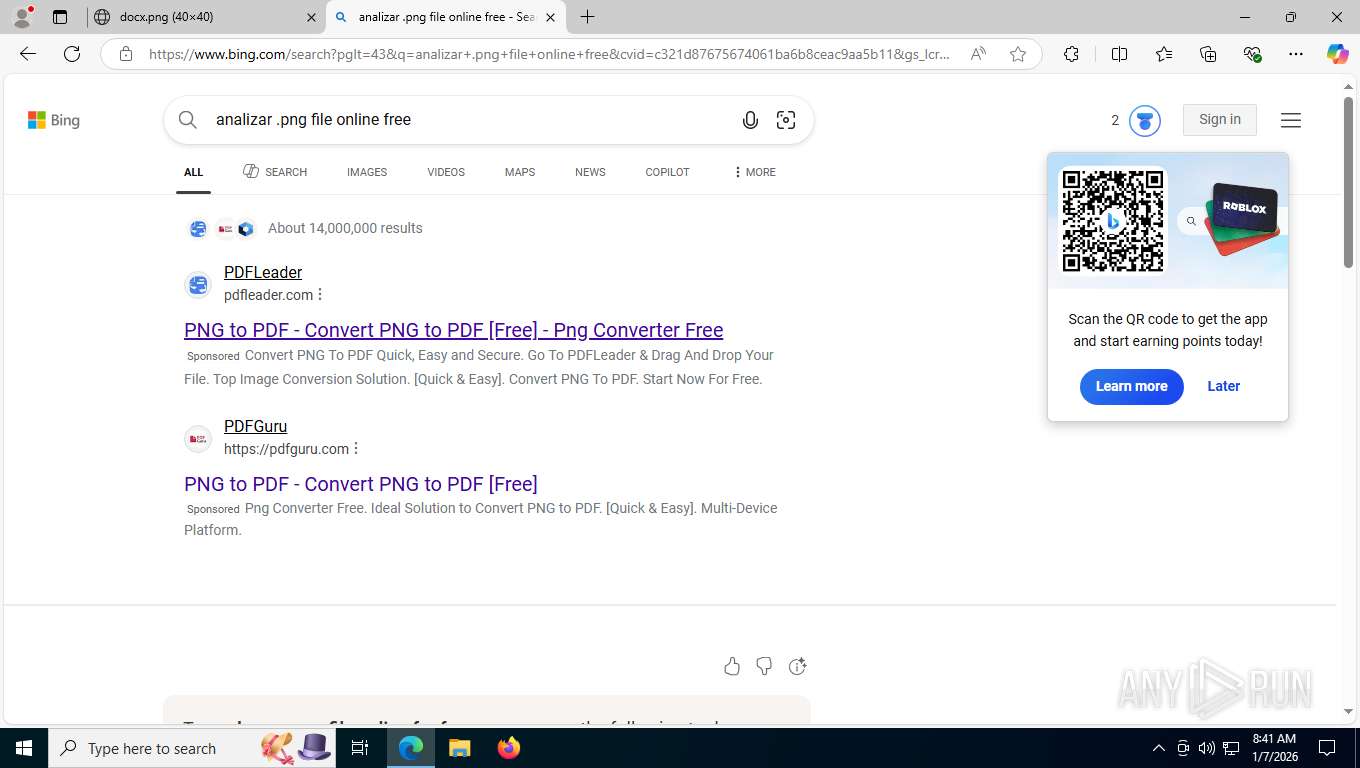Click the search magnifier icon in Bing box
The width and height of the screenshot is (1360, 768).
click(187, 120)
